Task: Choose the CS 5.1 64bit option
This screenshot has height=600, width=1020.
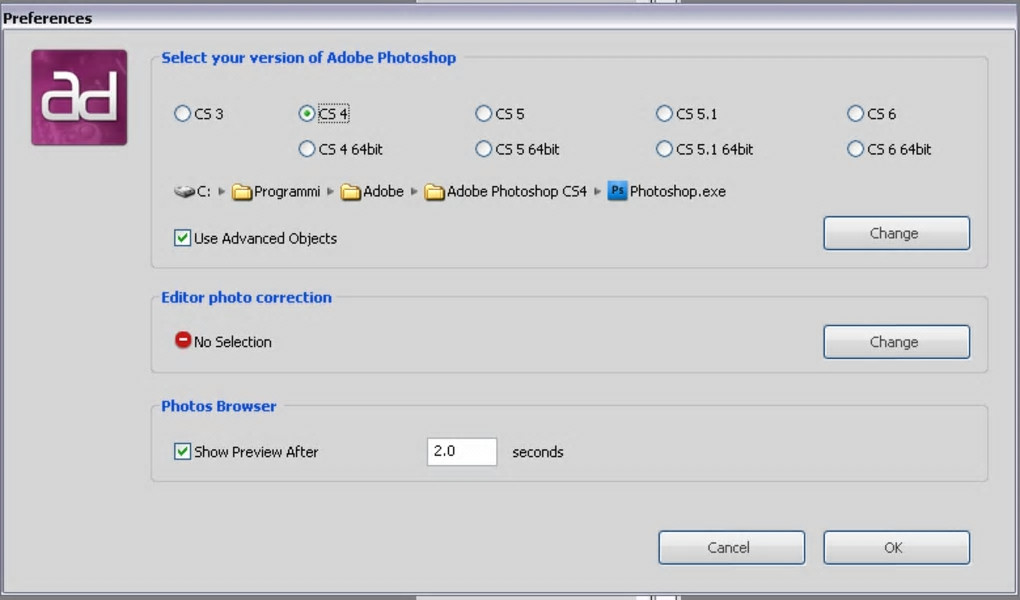Action: tap(664, 149)
